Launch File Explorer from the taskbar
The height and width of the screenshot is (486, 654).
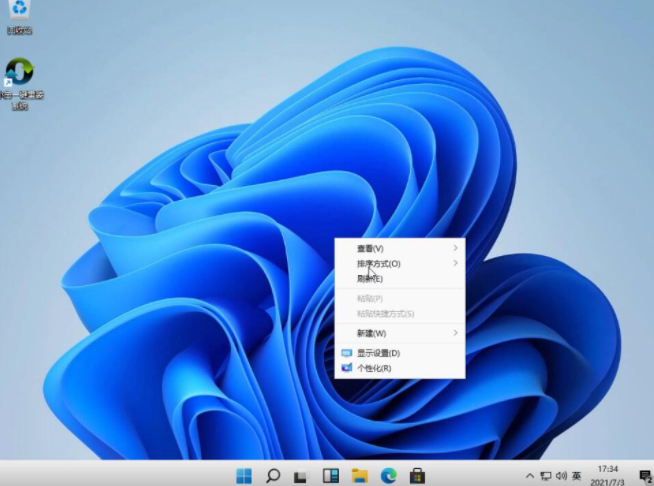point(360,476)
